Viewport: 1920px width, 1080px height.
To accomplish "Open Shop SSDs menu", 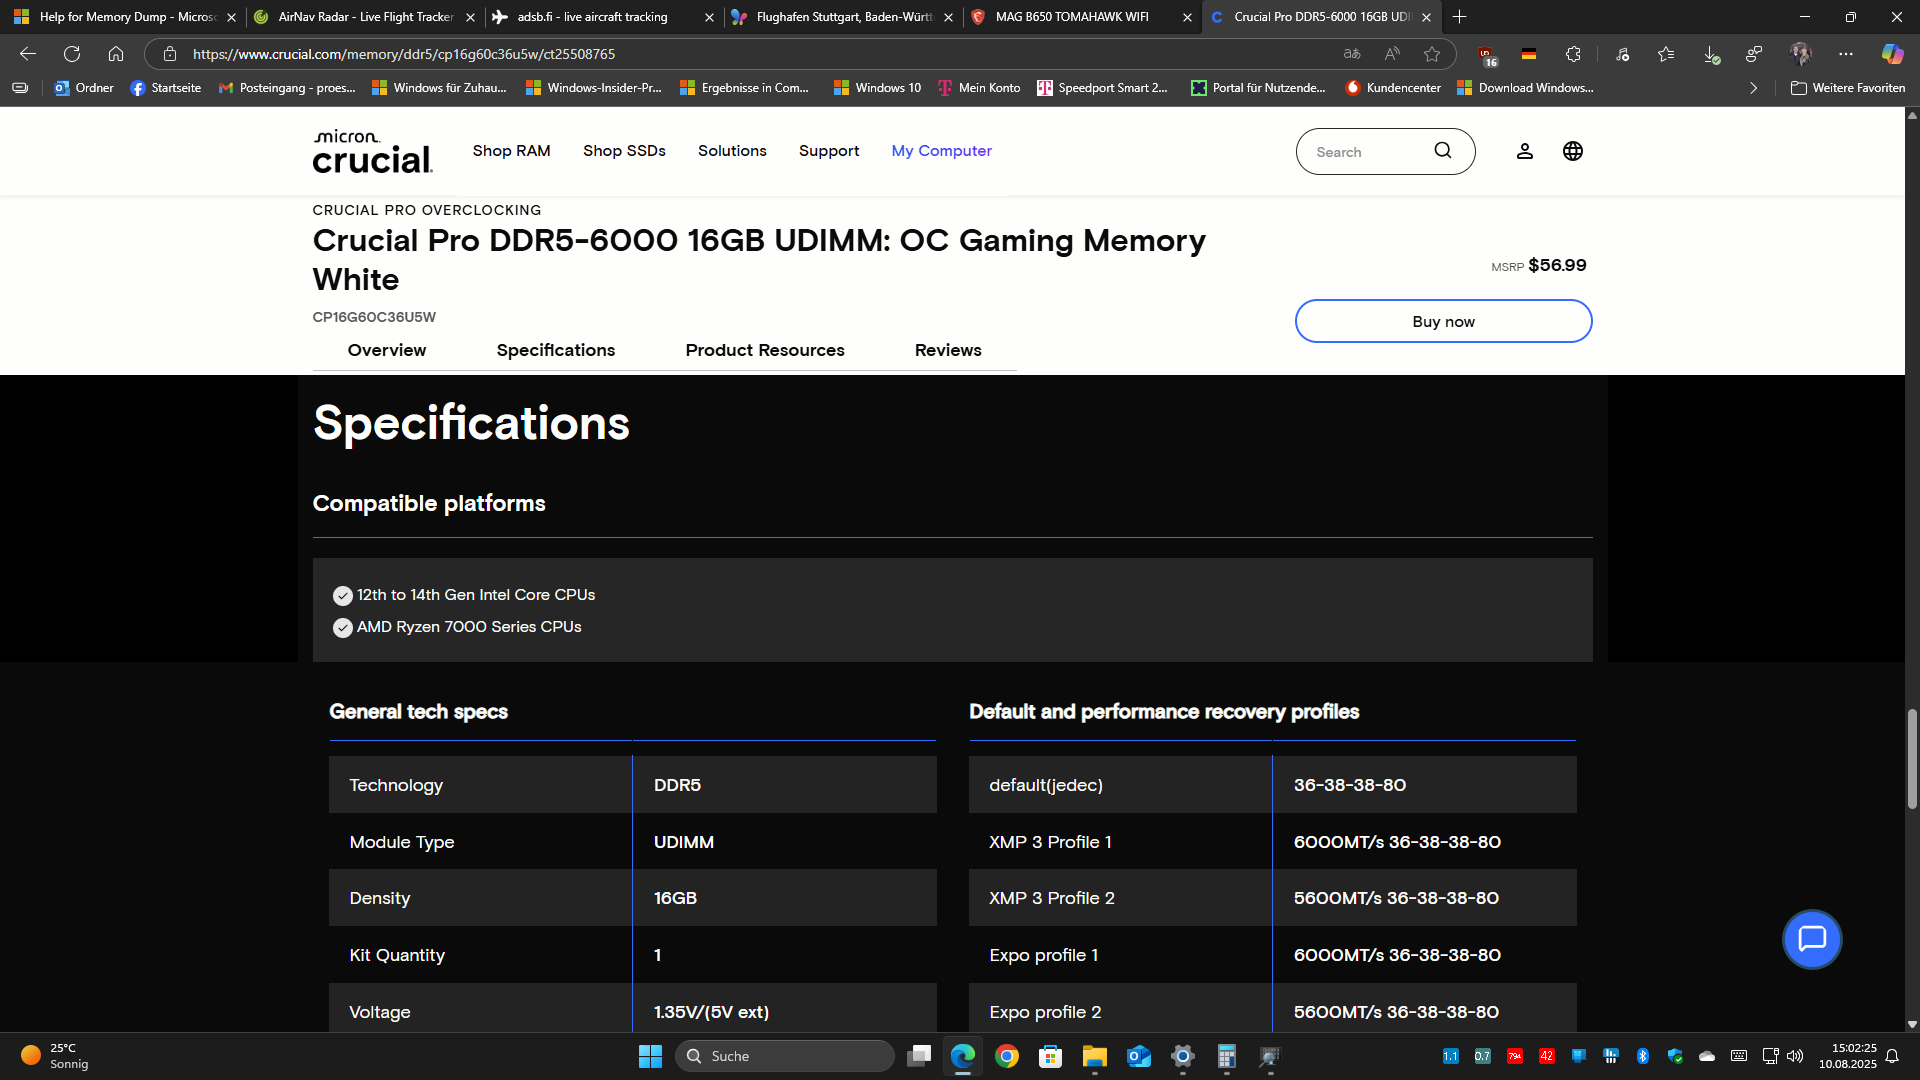I will 624,151.
